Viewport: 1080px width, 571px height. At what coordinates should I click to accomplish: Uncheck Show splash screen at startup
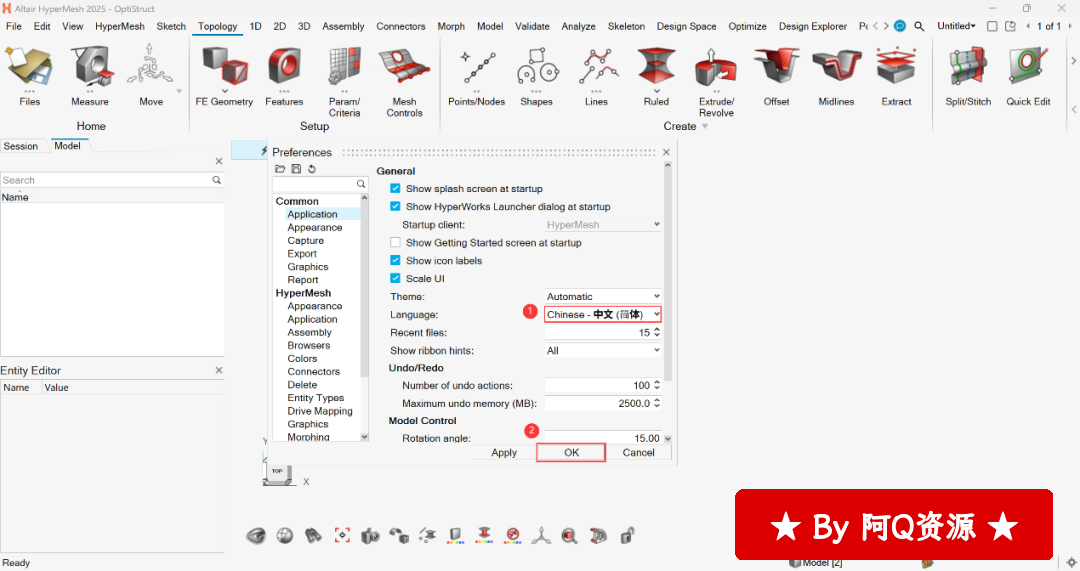point(395,188)
